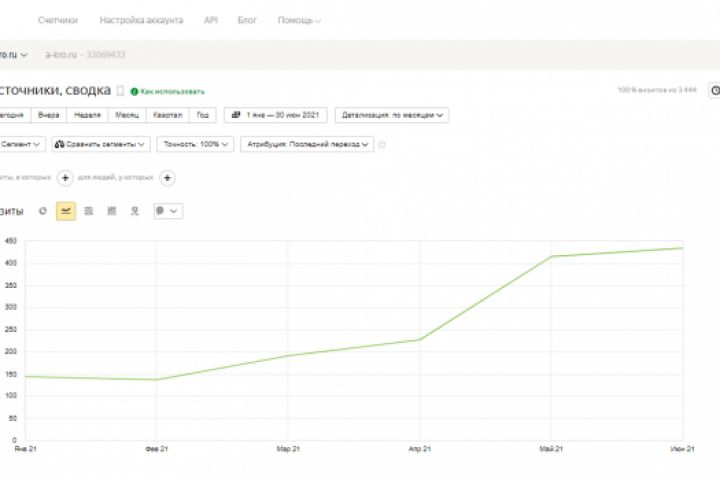Viewport: 720px width, 480px height.
Task: Switch to the bar chart icon
Action: (111, 211)
